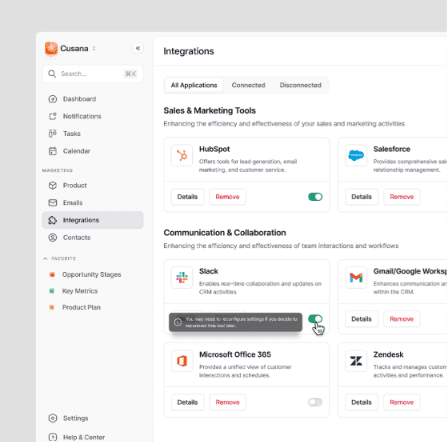Image resolution: width=447 pixels, height=442 pixels.
Task: Open Details for Salesforce
Action: (x=361, y=197)
